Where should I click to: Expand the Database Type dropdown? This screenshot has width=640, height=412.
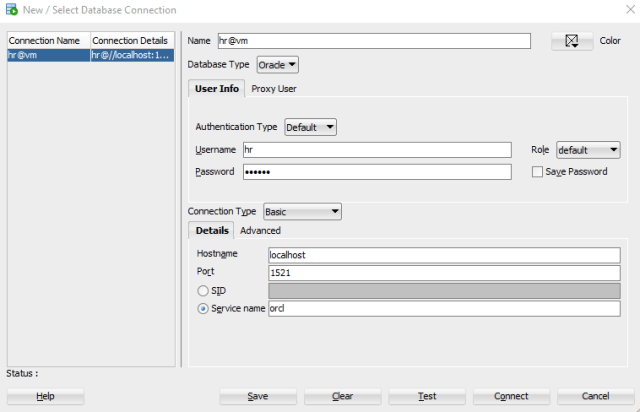tap(277, 65)
